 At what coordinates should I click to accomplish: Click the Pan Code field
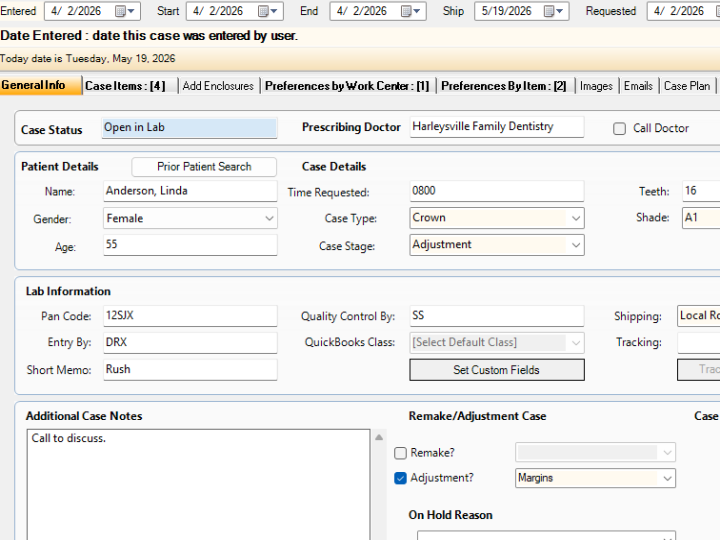[x=190, y=316]
